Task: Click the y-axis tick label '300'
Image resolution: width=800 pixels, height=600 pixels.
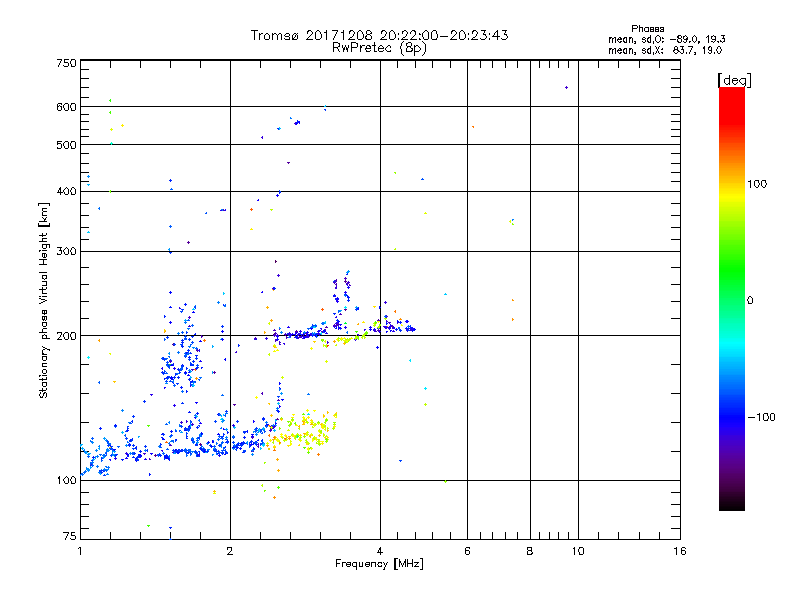Action: [66, 251]
